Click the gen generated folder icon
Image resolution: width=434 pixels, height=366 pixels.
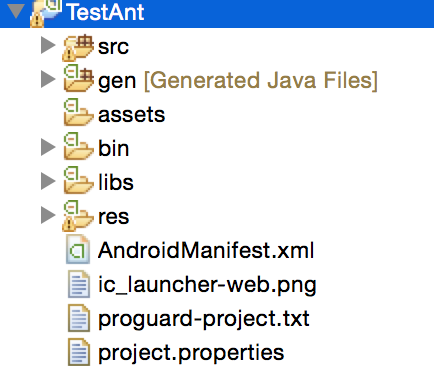tap(78, 78)
